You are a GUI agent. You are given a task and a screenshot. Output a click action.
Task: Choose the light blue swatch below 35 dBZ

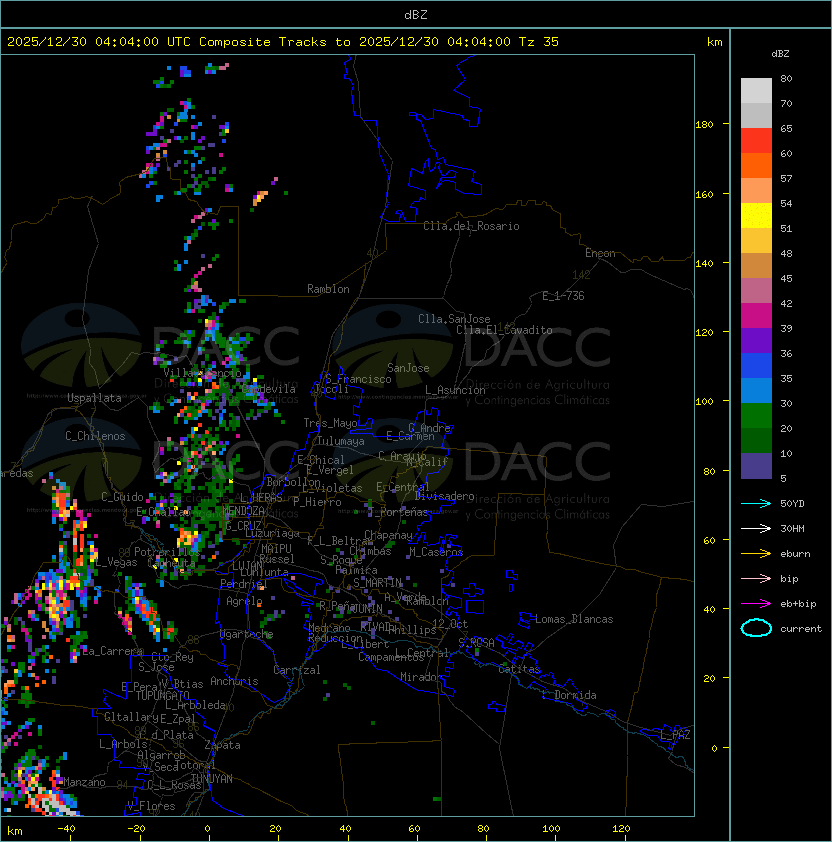[756, 390]
